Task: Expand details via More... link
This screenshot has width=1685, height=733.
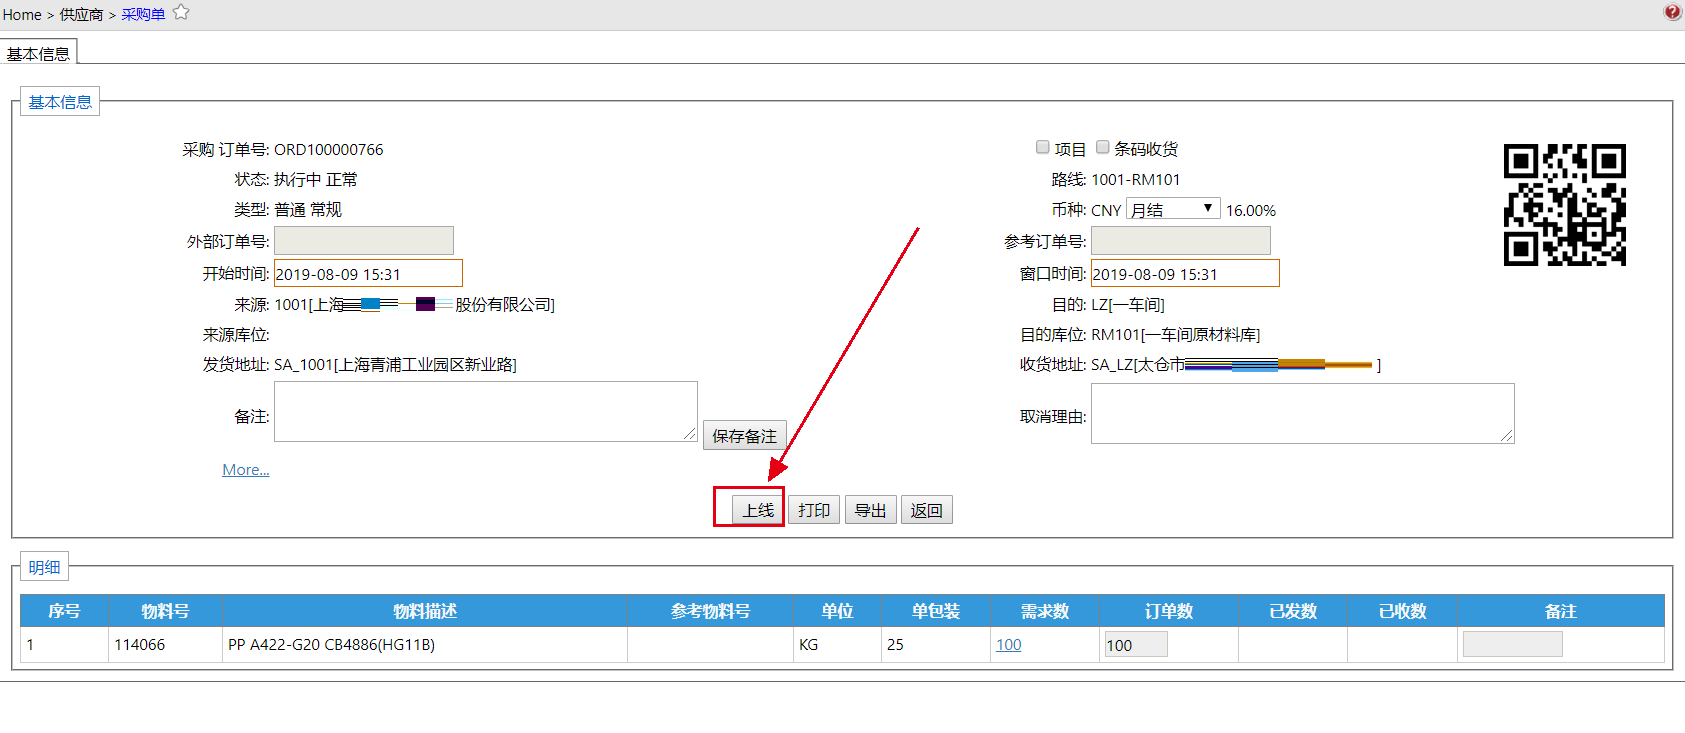Action: tap(246, 469)
